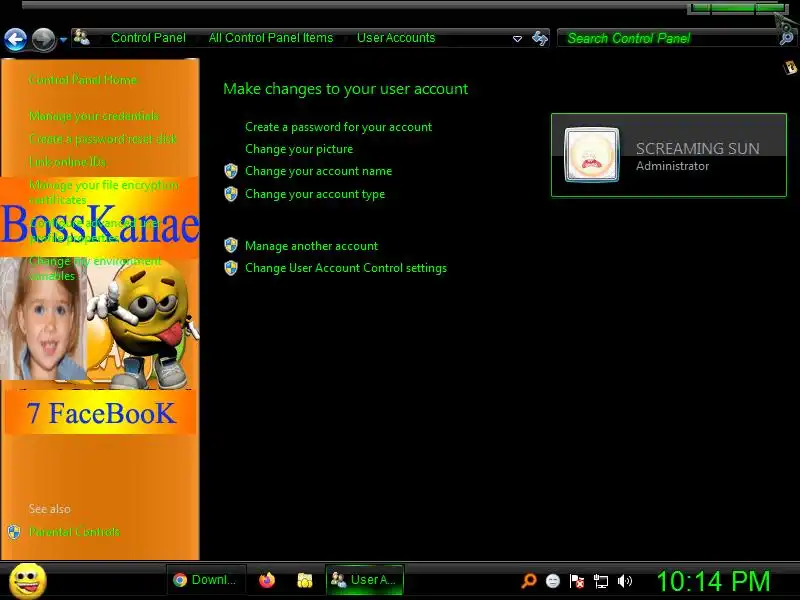Click shield icon next to Manage another account
This screenshot has width=800, height=600.
231,245
